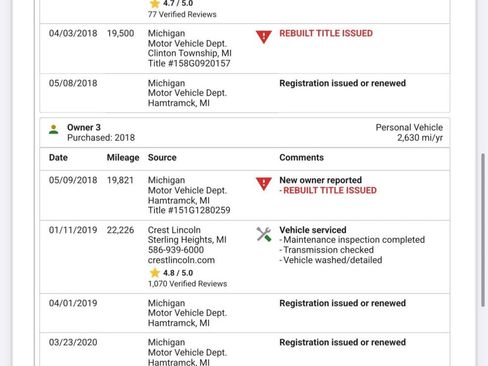Open the 77 Verified Reviews link
The width and height of the screenshot is (488, 366).
coord(182,14)
